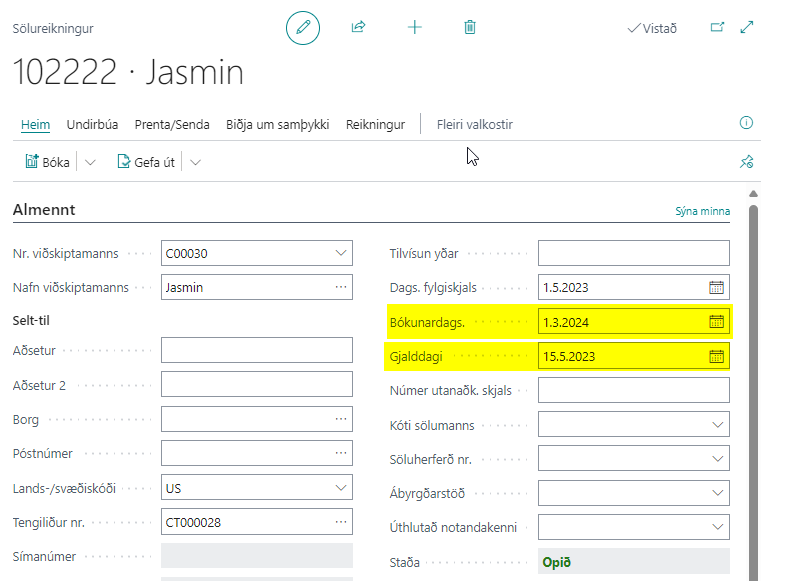
Task: Click the Sýna minna link
Action: click(x=702, y=211)
